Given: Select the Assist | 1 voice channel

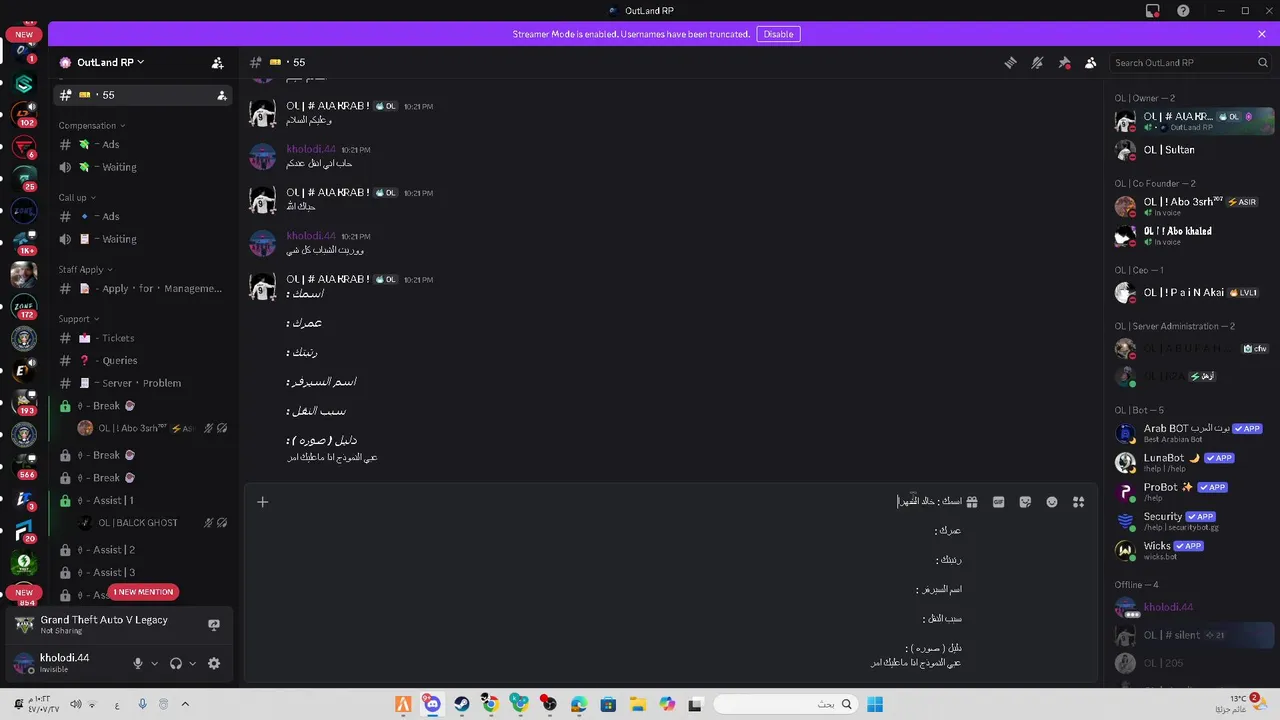Looking at the screenshot, I should (x=143, y=500).
